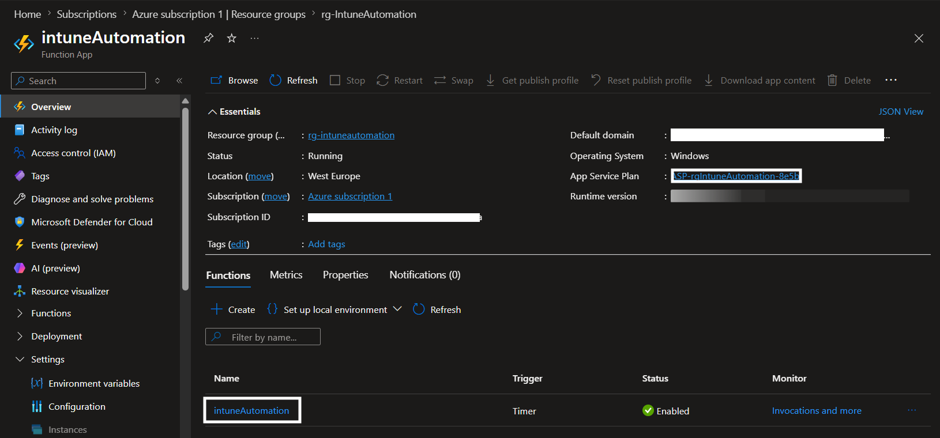Click the Filter by name field

click(x=263, y=337)
